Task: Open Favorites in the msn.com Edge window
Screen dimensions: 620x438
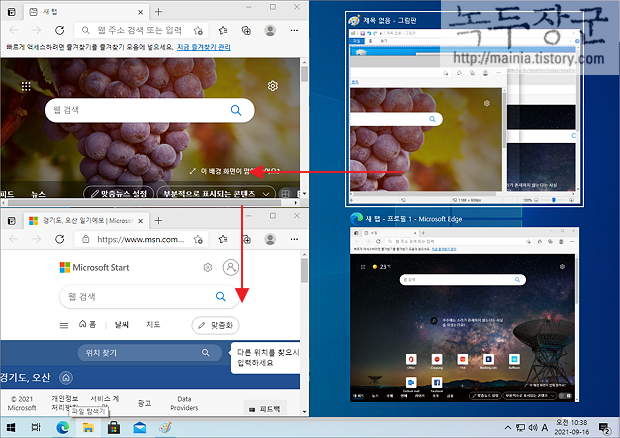Action: 223,239
